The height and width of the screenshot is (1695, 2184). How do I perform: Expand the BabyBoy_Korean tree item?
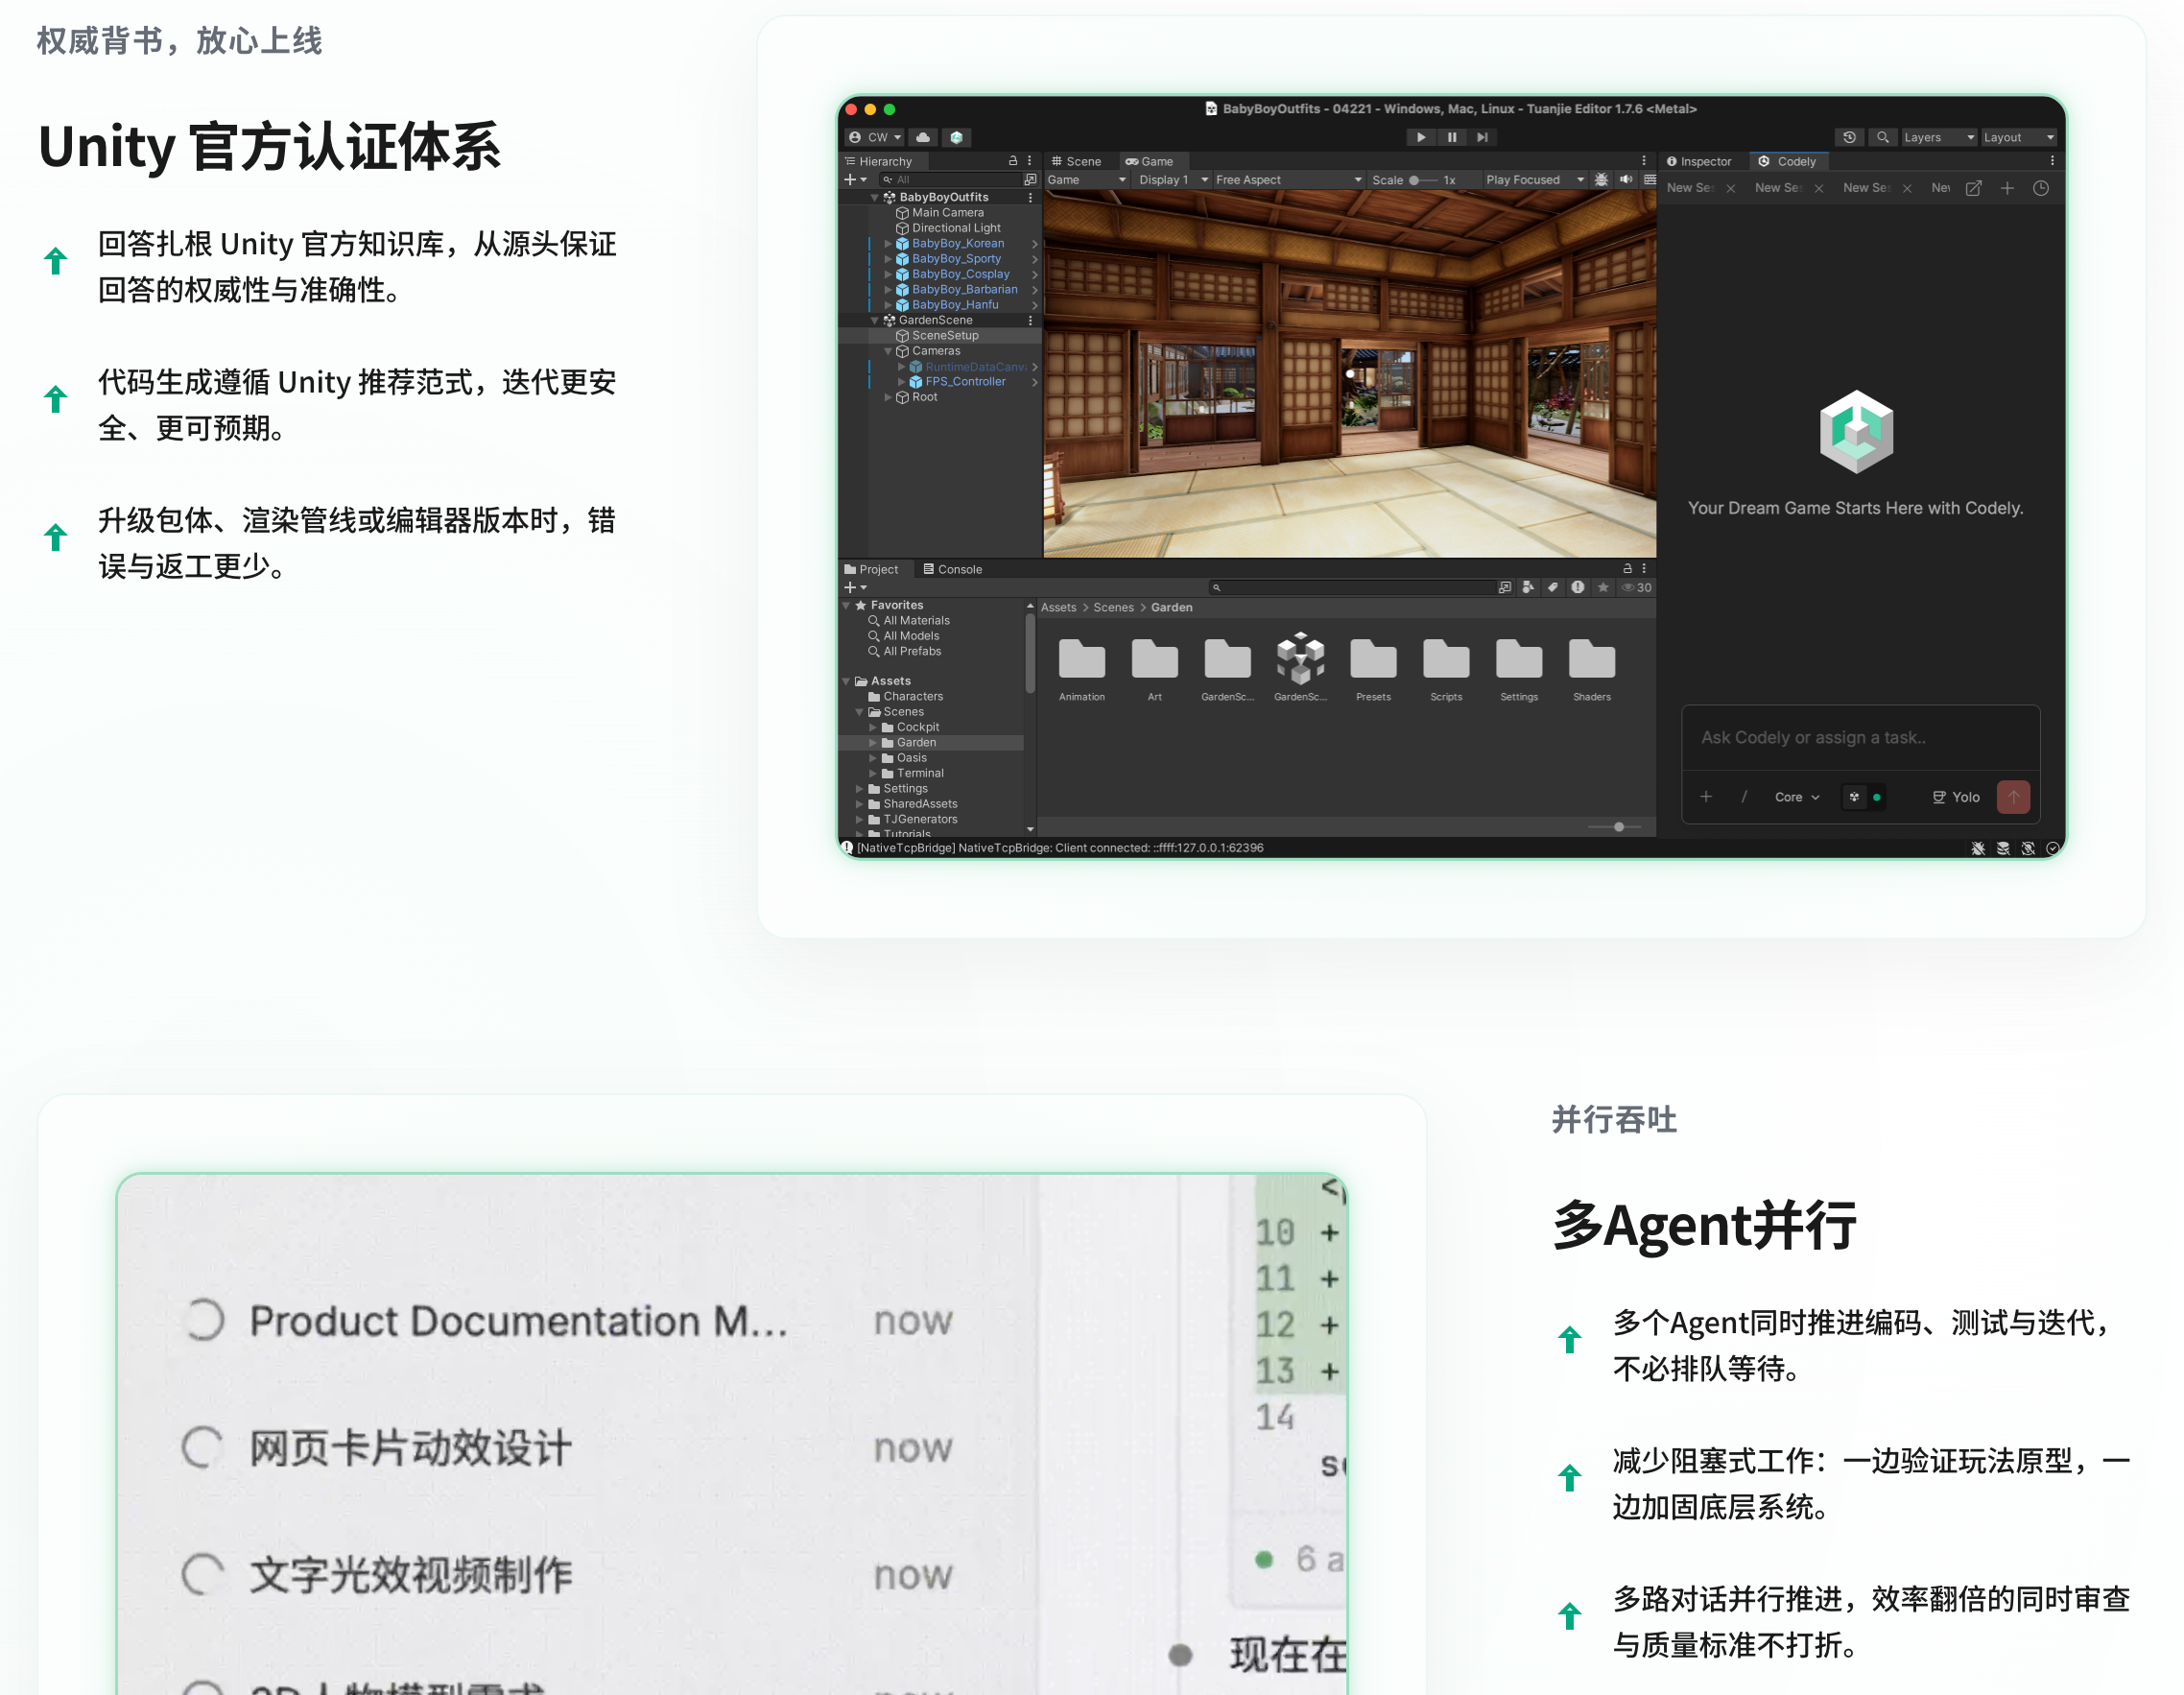coord(887,243)
